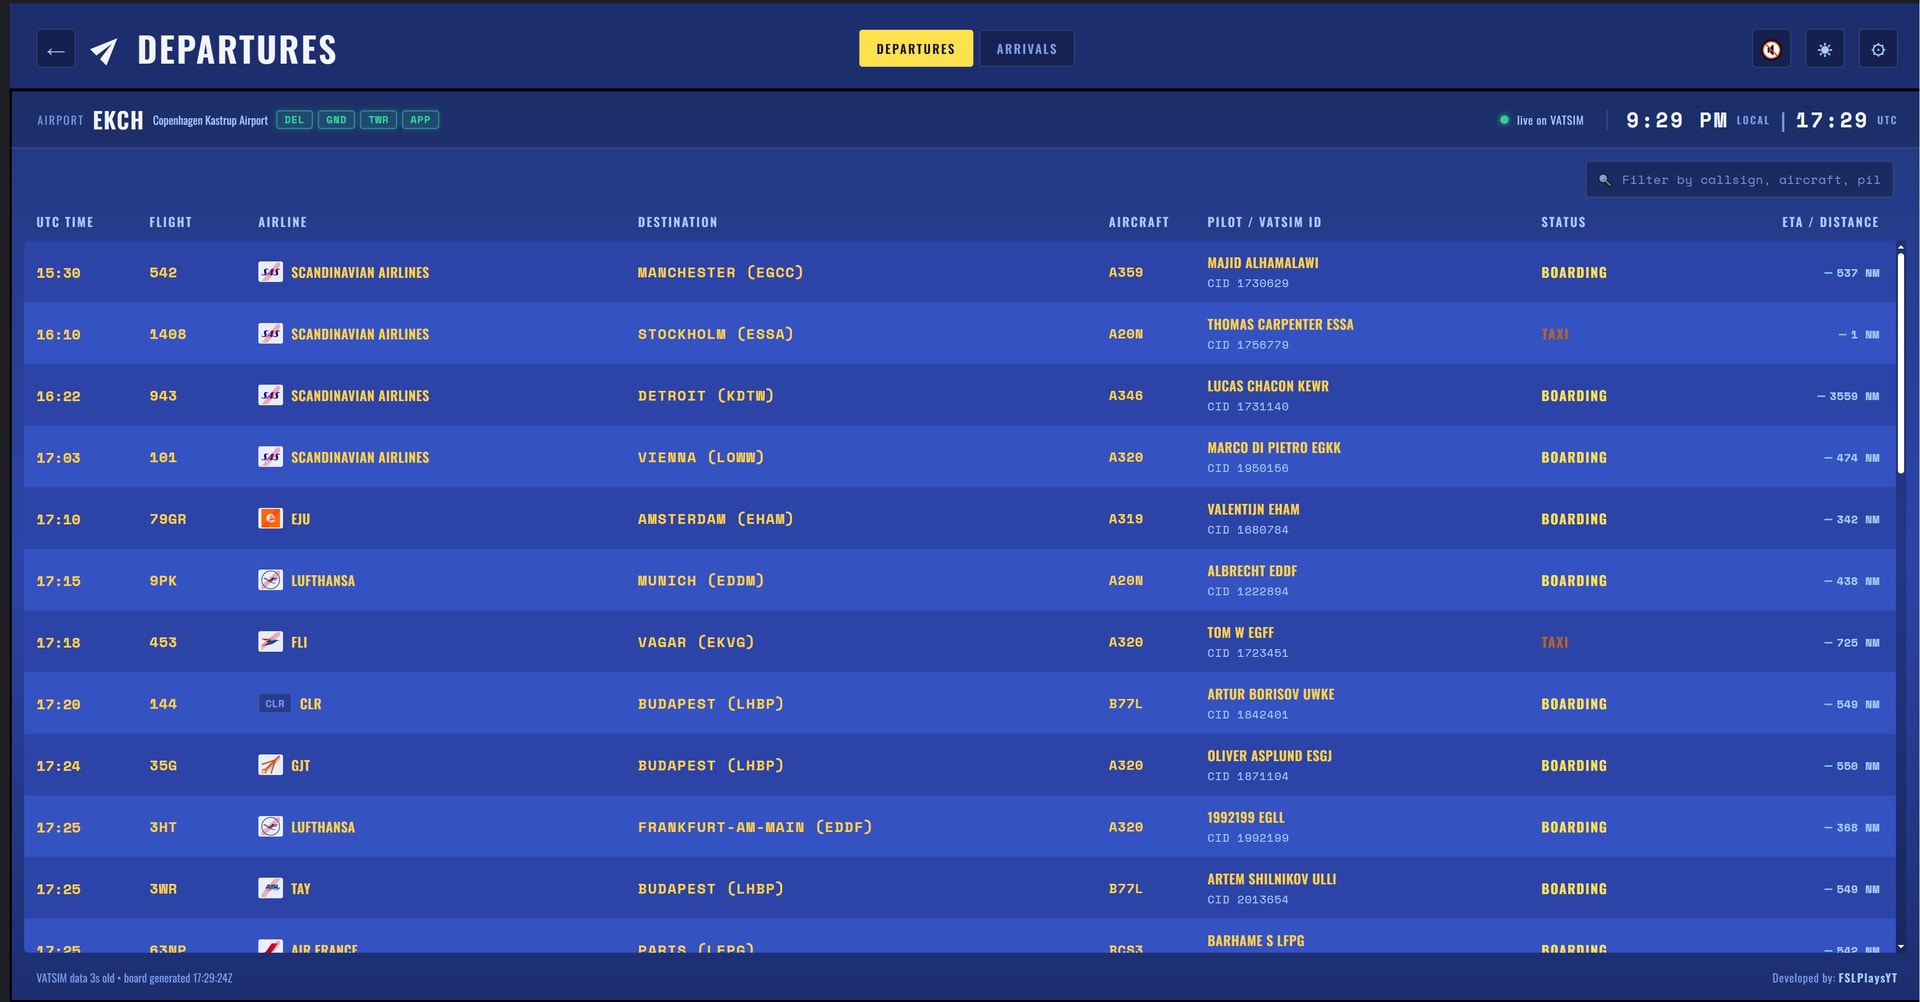Click the FLIGHT column header
Image resolution: width=1920 pixels, height=1002 pixels.
tap(170, 222)
